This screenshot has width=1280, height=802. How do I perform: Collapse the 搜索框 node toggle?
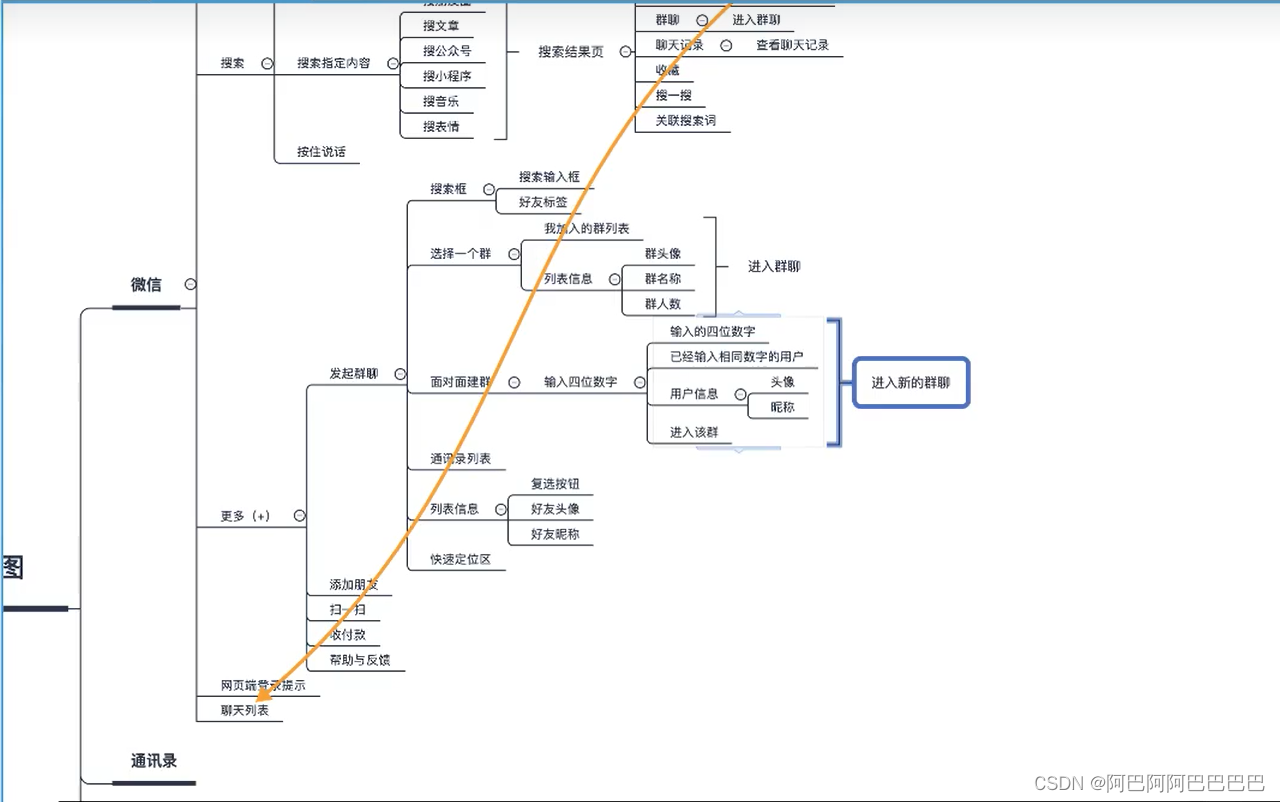(x=489, y=189)
